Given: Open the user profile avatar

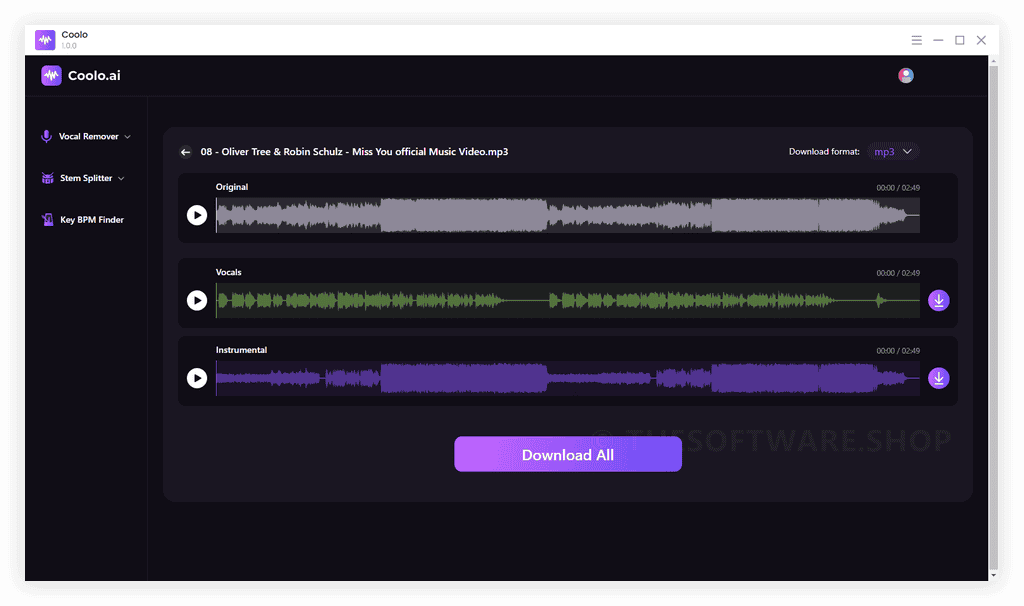Looking at the screenshot, I should (906, 76).
